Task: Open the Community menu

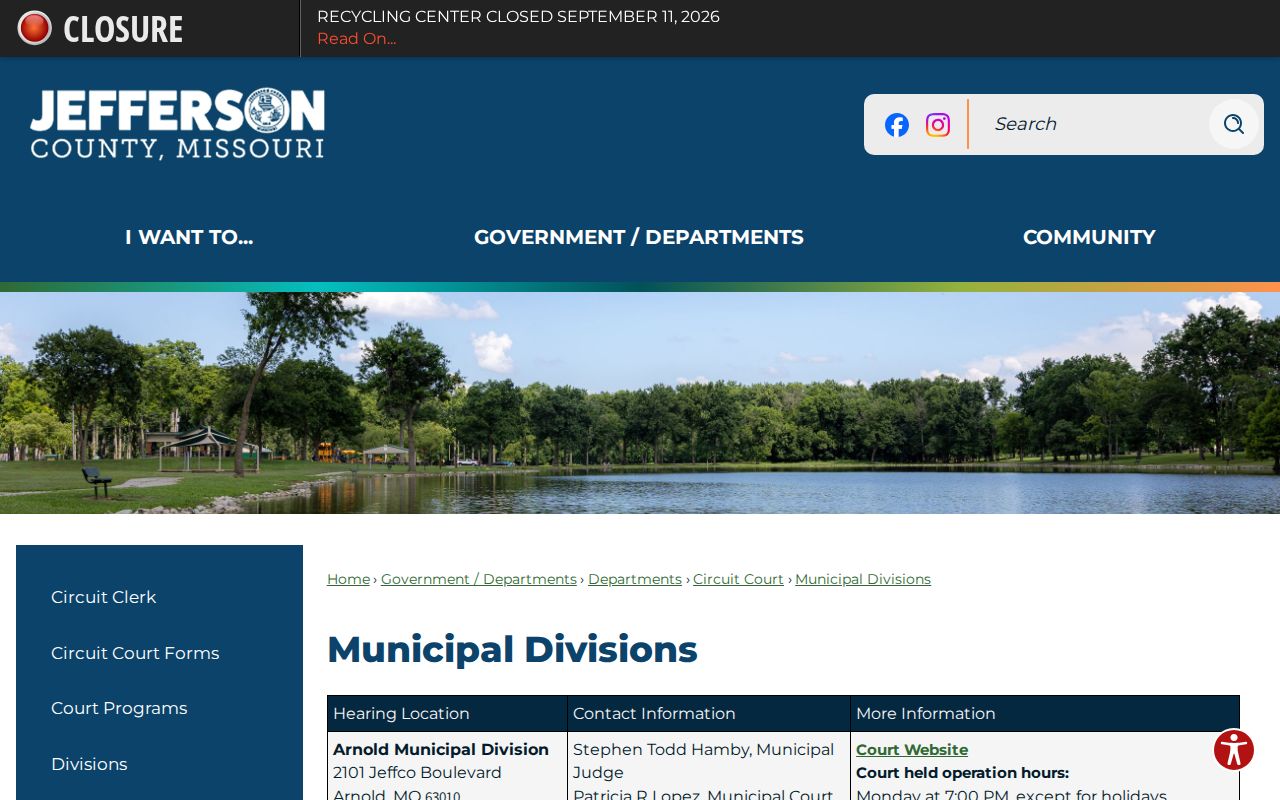Action: [x=1089, y=237]
